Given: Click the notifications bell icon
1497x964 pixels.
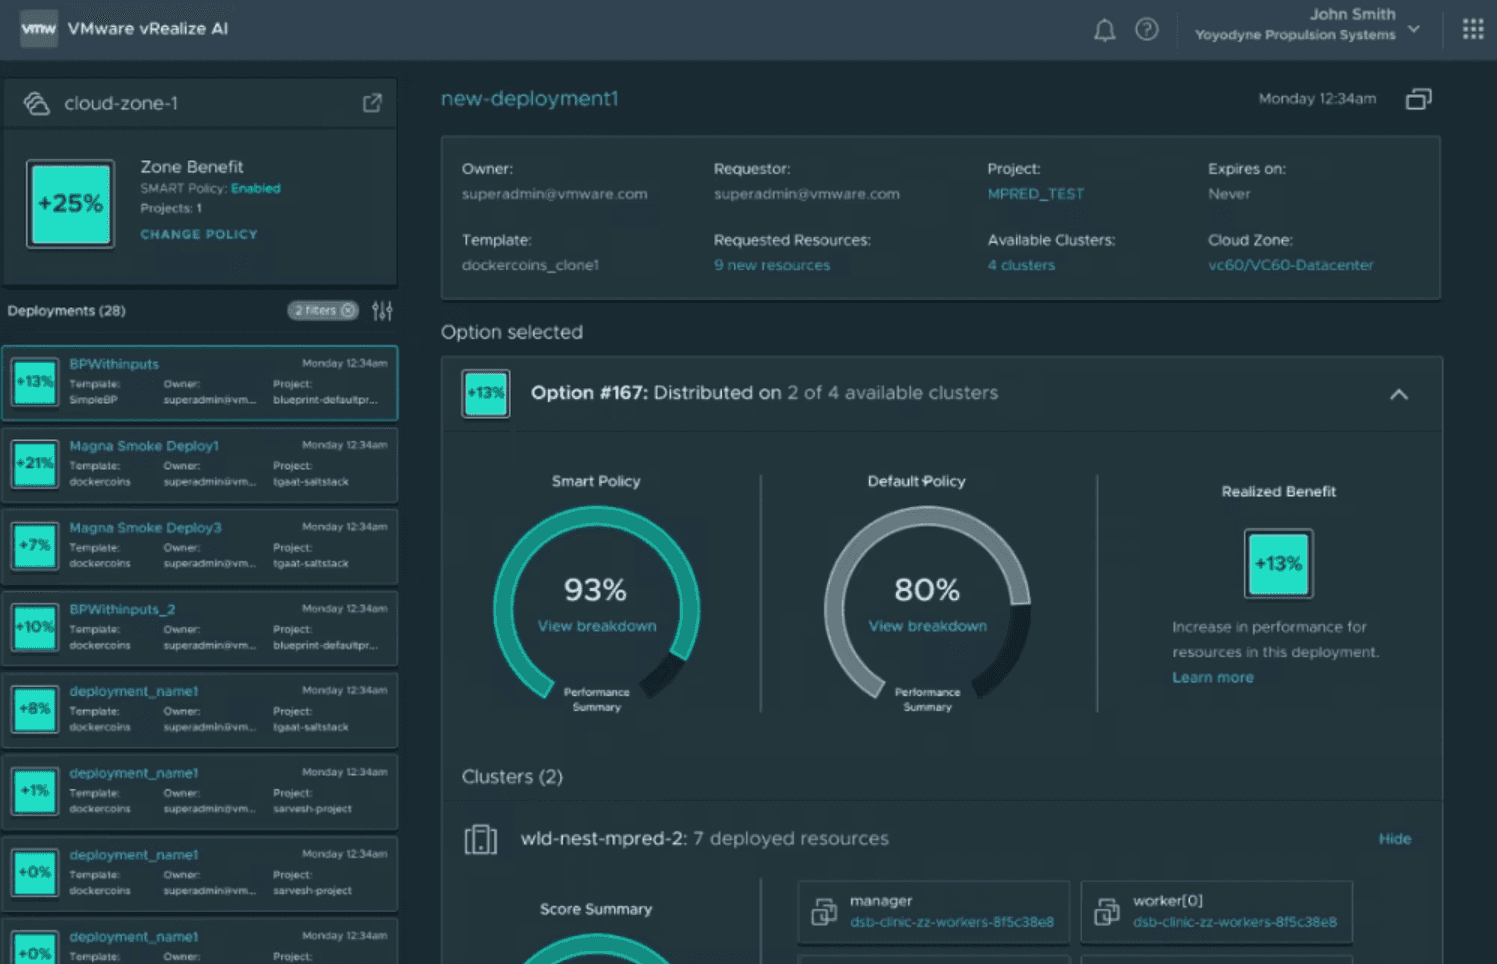Looking at the screenshot, I should [x=1104, y=30].
